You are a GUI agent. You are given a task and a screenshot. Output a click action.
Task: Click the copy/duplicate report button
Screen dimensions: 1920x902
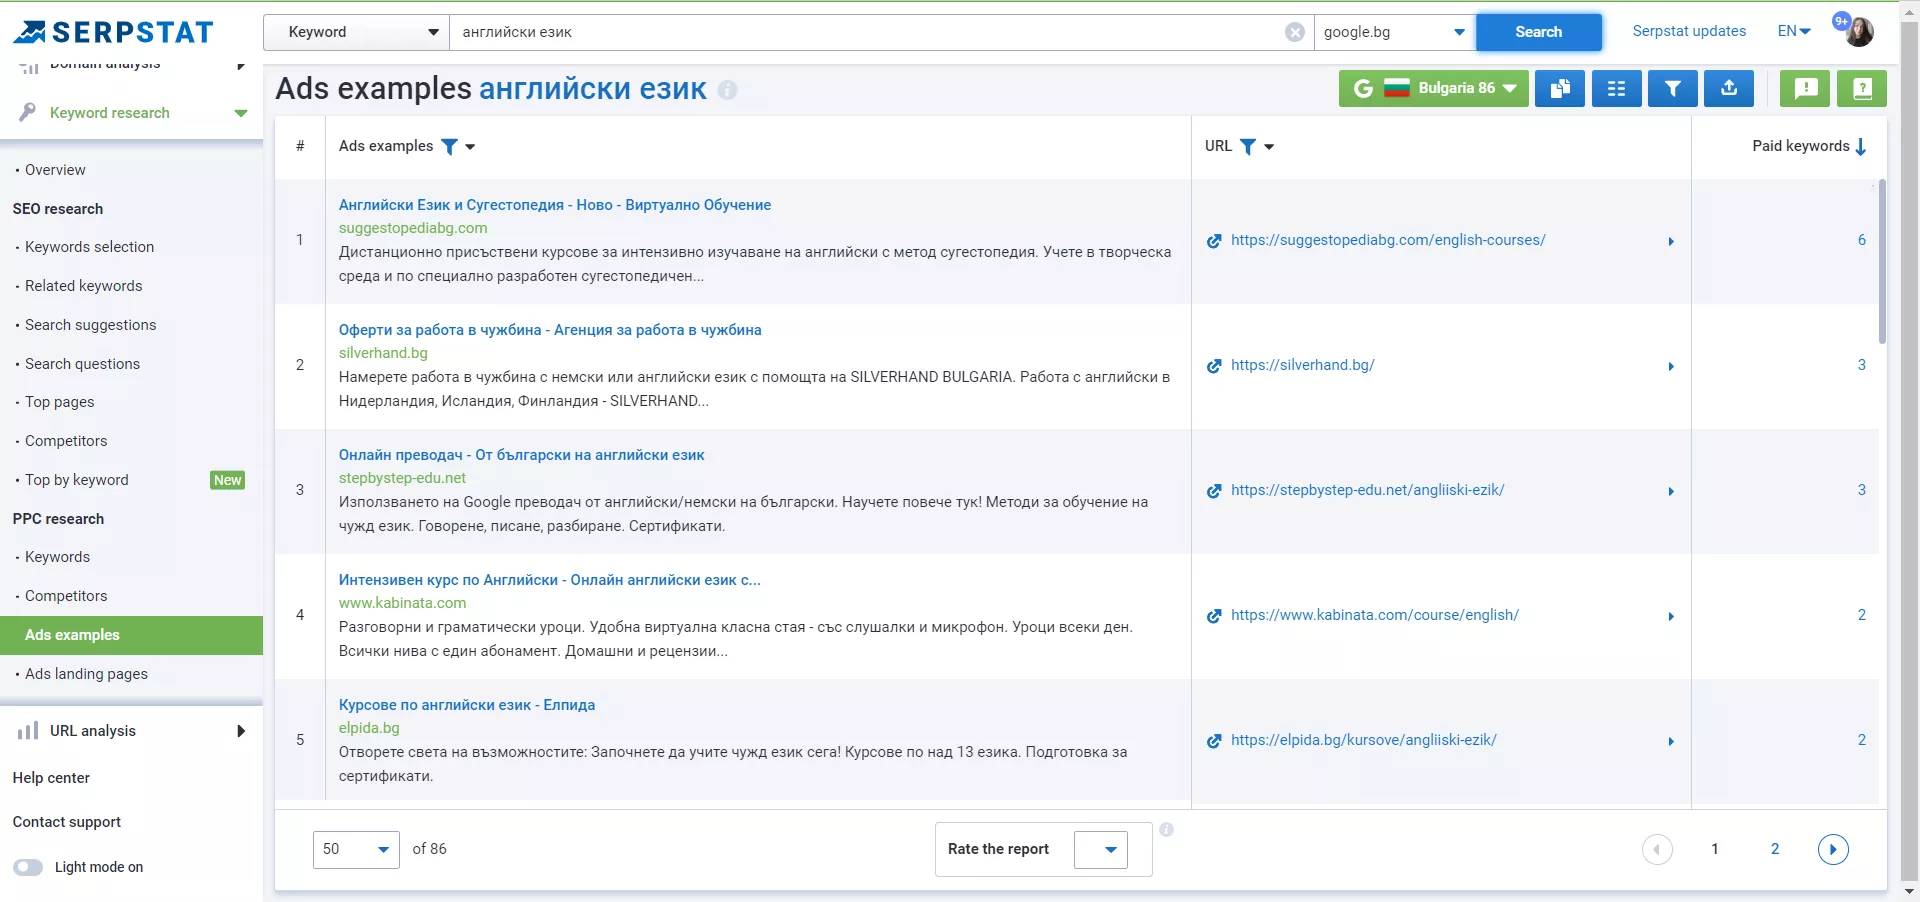click(1560, 89)
